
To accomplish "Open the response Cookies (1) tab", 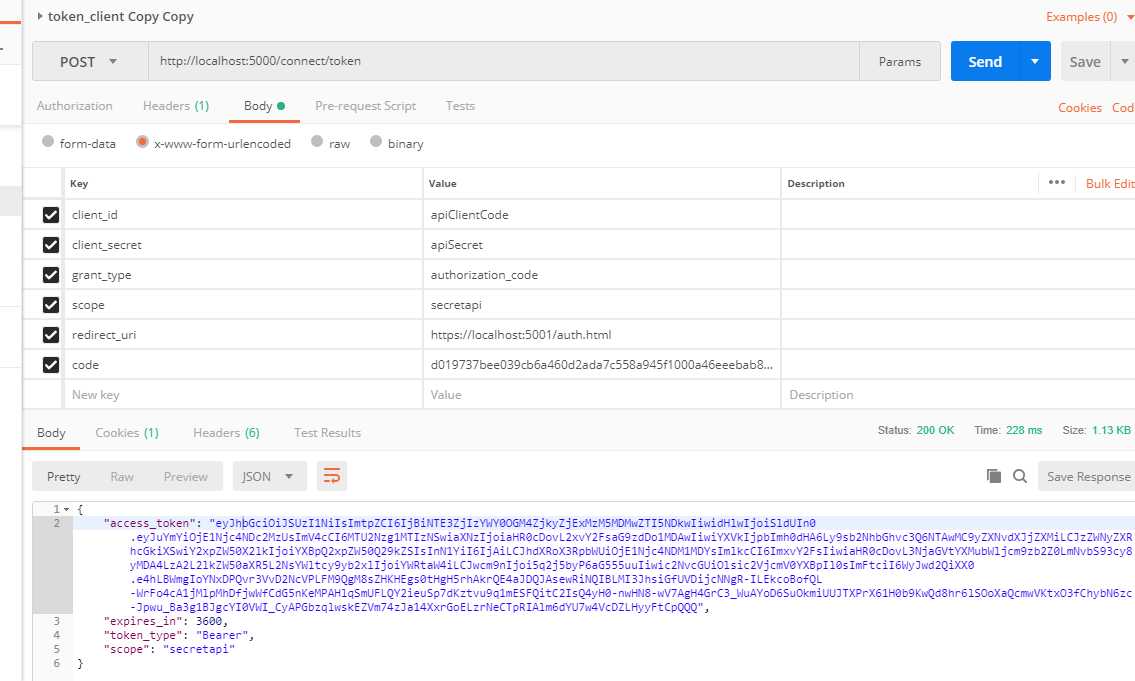I will point(127,433).
